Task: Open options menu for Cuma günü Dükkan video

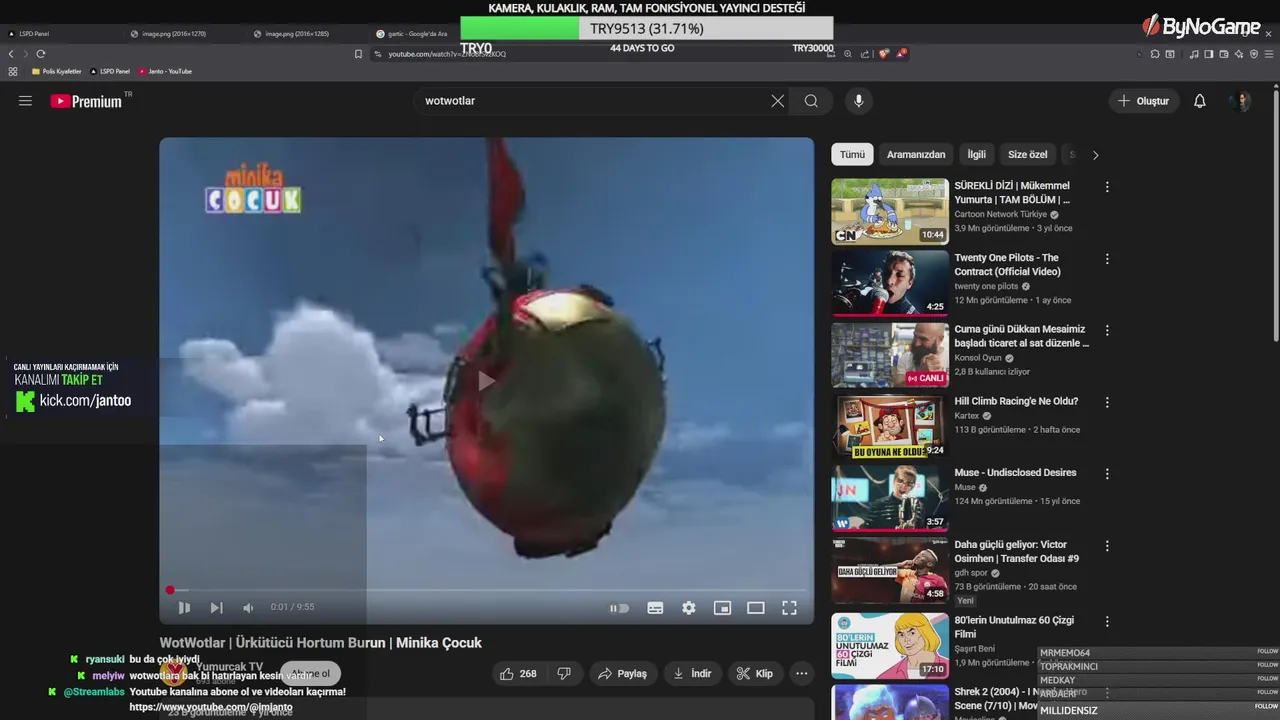Action: click(x=1106, y=330)
